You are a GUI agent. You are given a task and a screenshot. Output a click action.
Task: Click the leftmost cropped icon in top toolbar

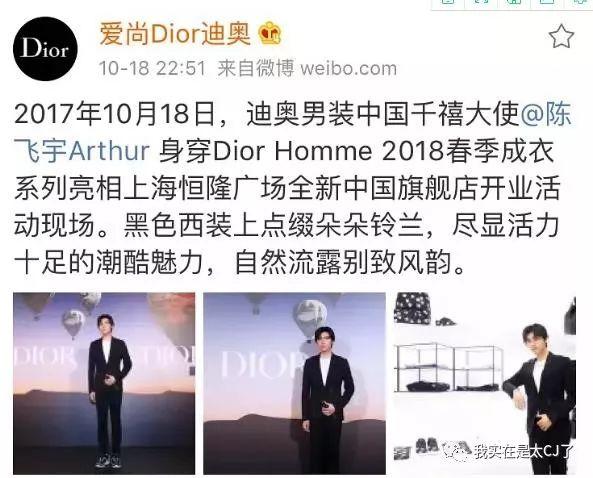[449, 2]
